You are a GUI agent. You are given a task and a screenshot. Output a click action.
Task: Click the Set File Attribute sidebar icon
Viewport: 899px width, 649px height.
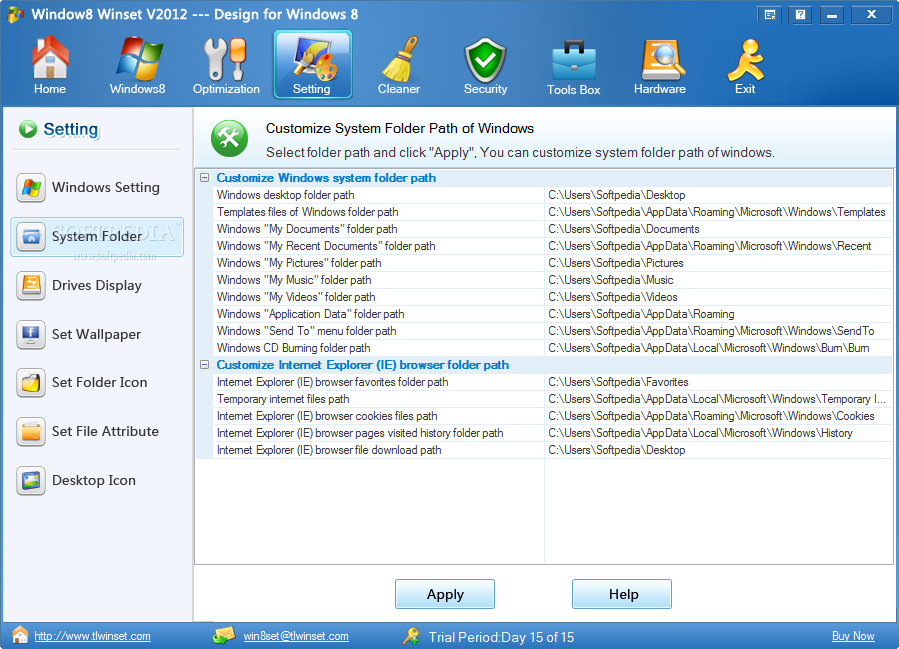coord(31,432)
